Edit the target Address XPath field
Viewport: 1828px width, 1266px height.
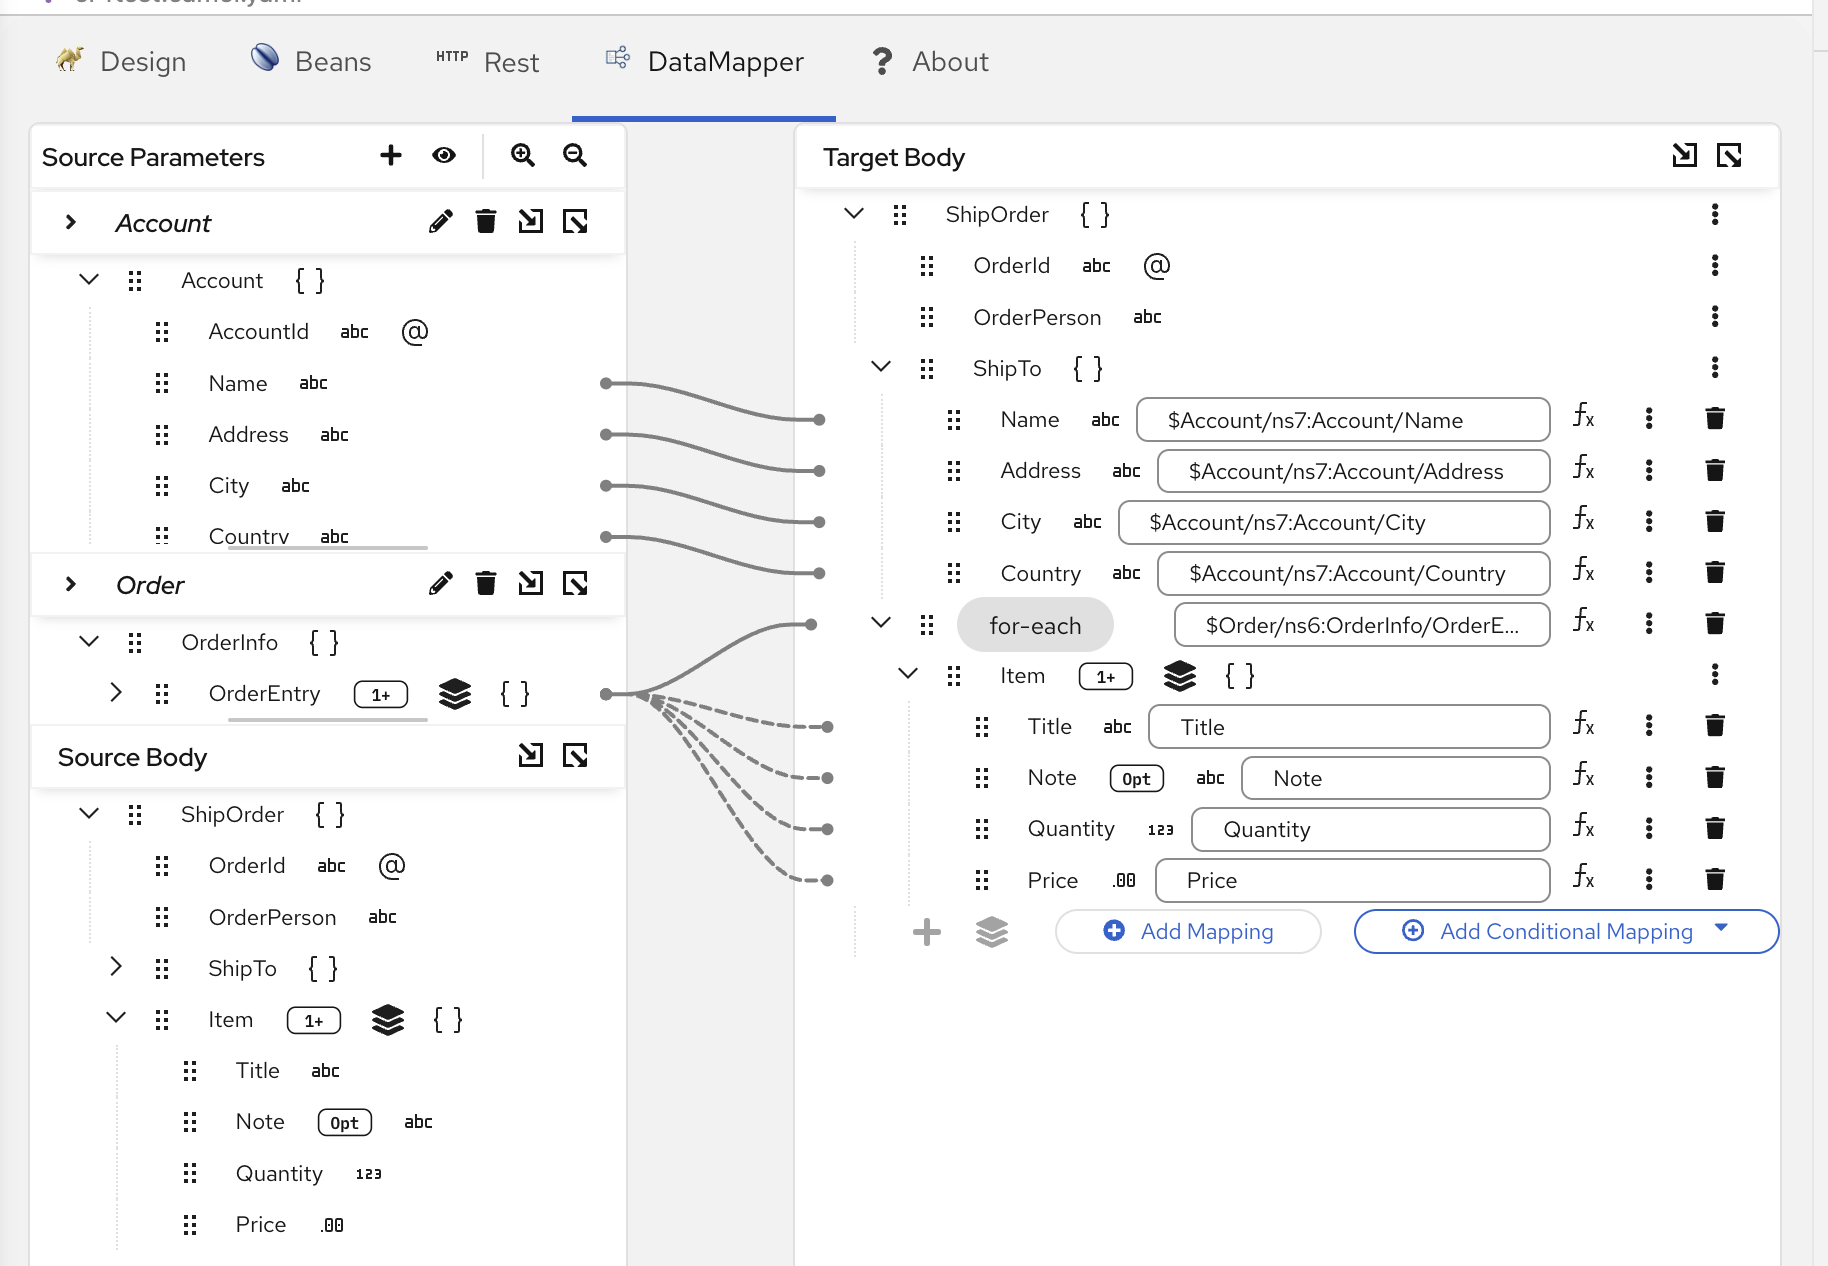click(1354, 471)
